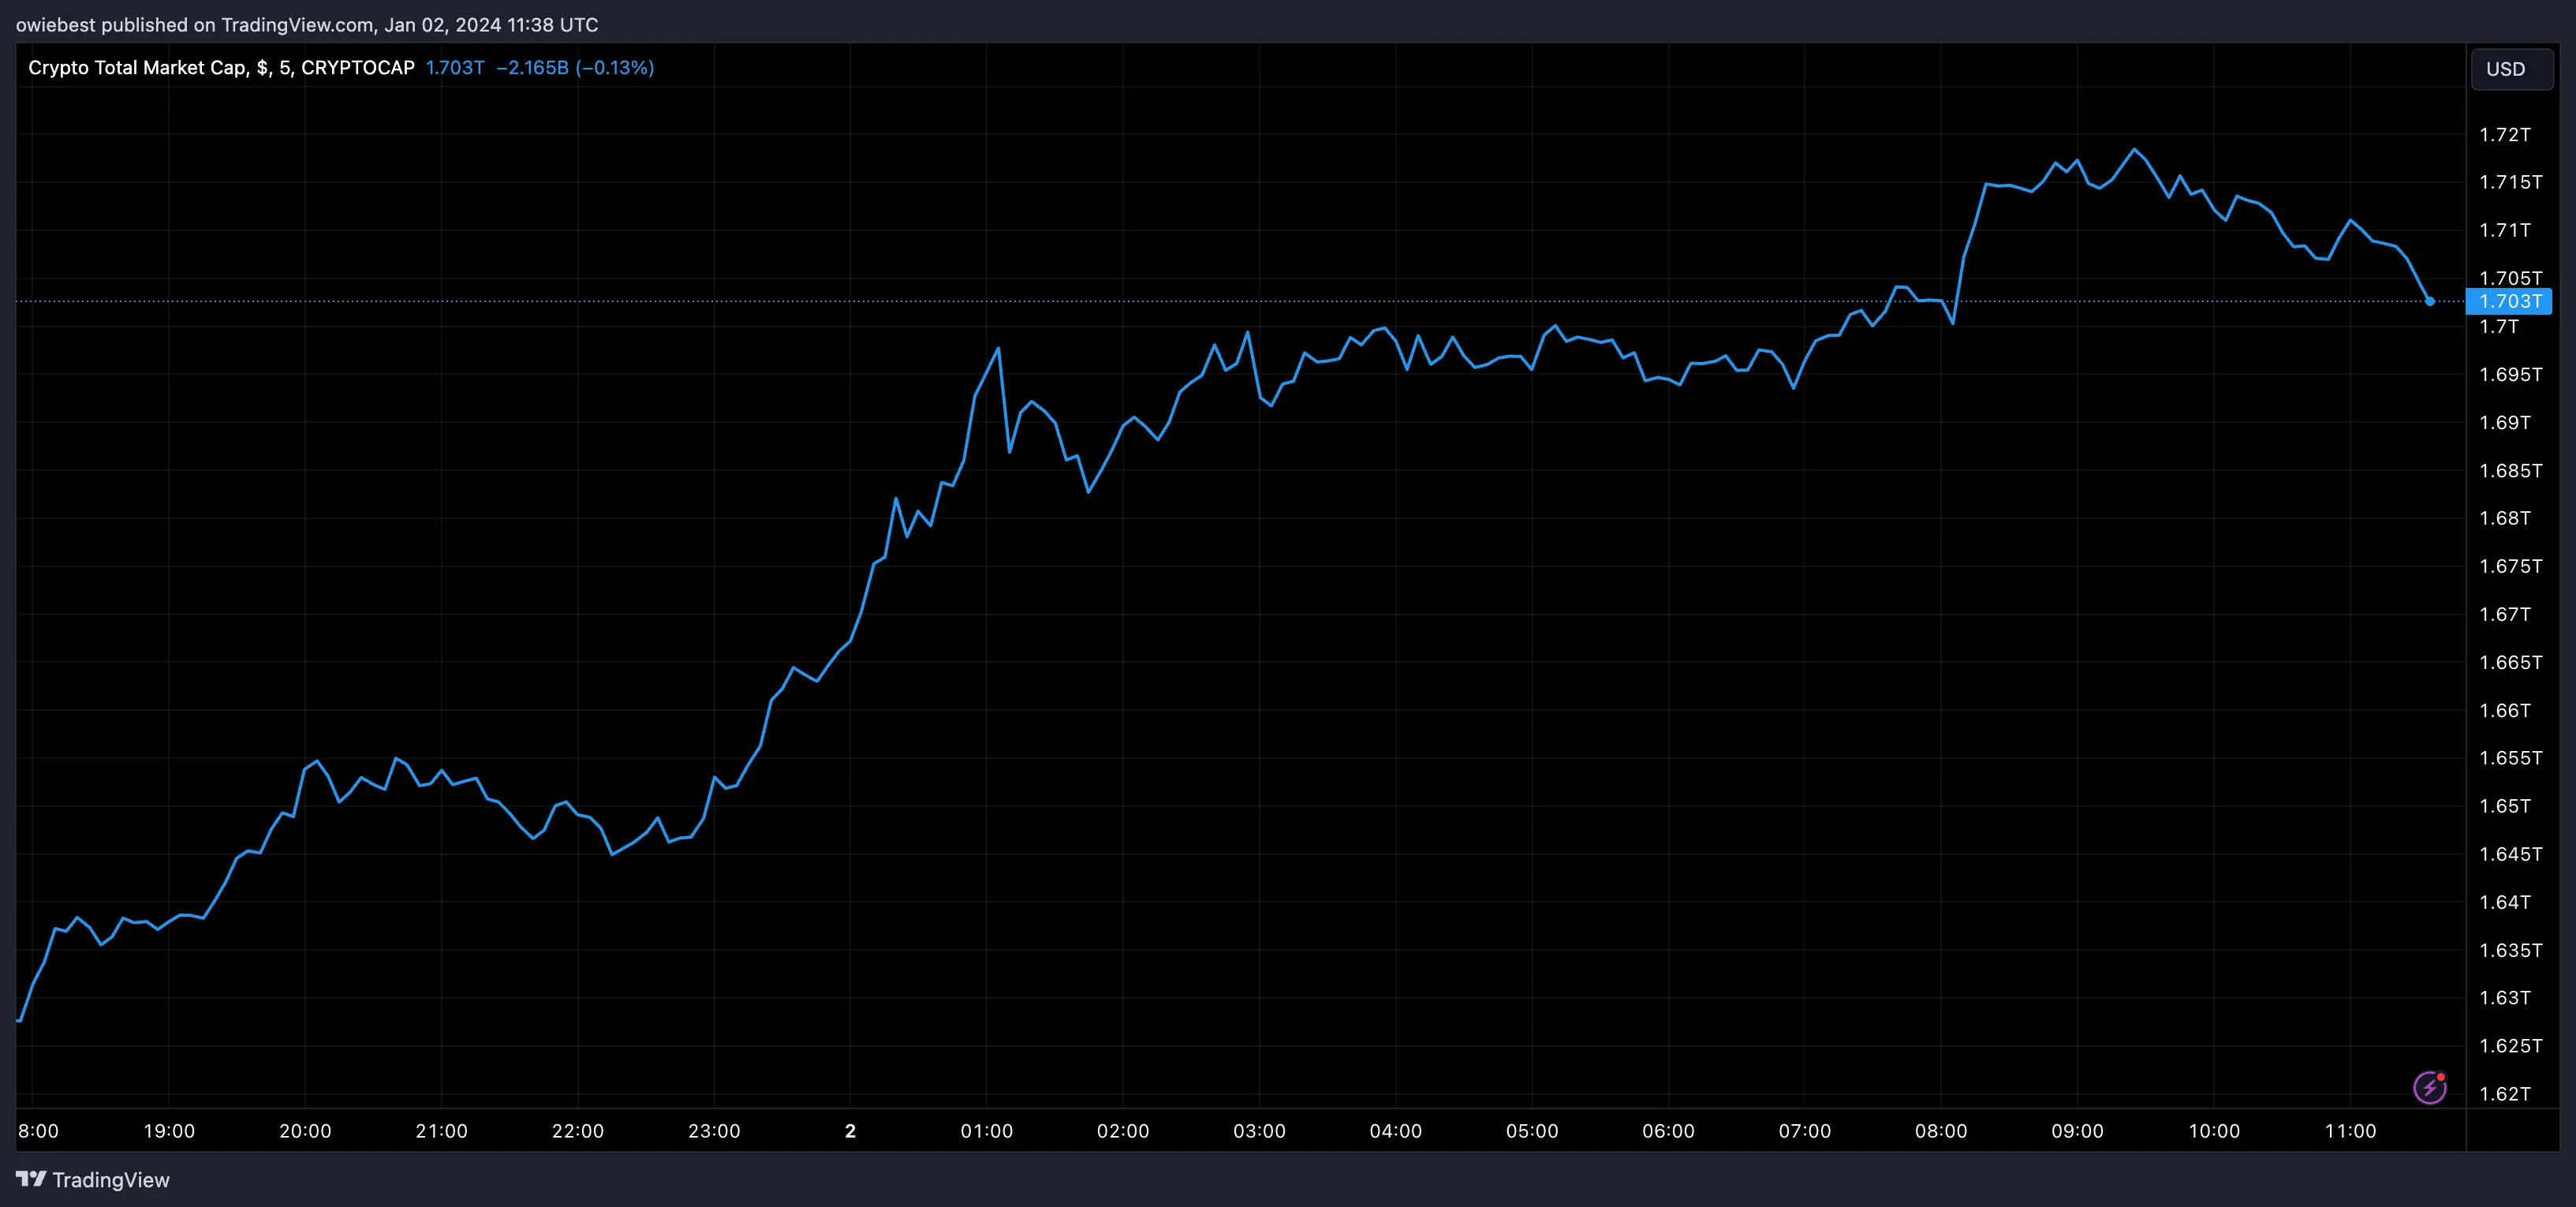2576x1207 pixels.
Task: Click the 1.703T price label on the right scale
Action: [2511, 301]
